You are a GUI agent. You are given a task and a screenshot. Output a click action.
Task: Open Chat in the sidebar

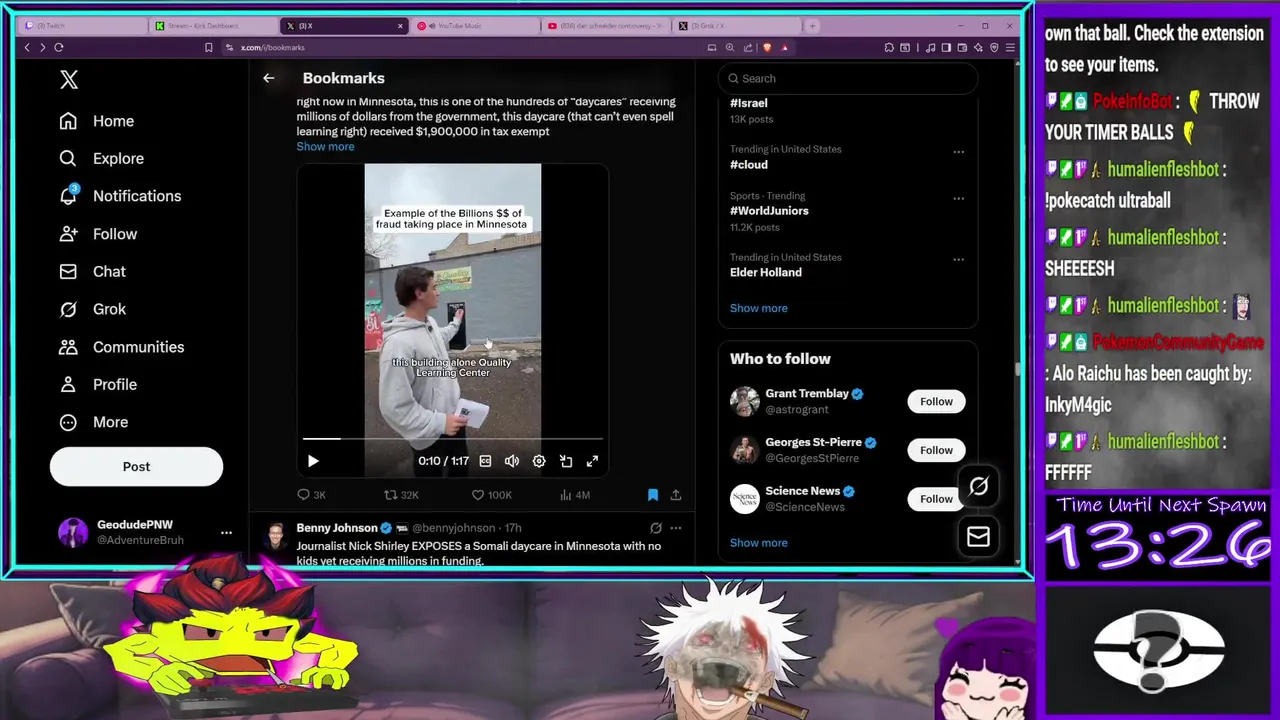coord(92,272)
